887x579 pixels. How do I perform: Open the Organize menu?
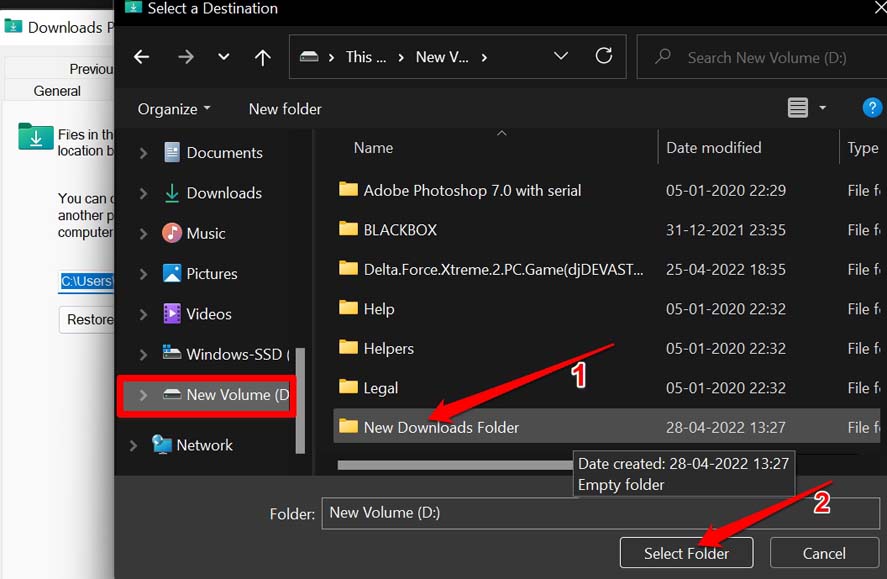pyautogui.click(x=174, y=108)
